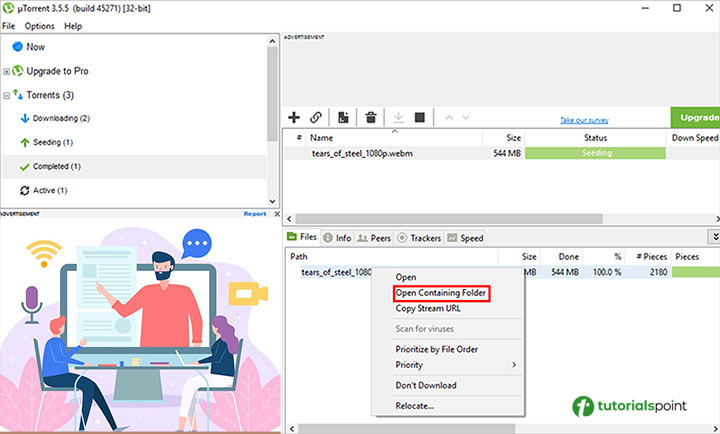Switch to the Speed tab
The height and width of the screenshot is (434, 720).
(465, 238)
